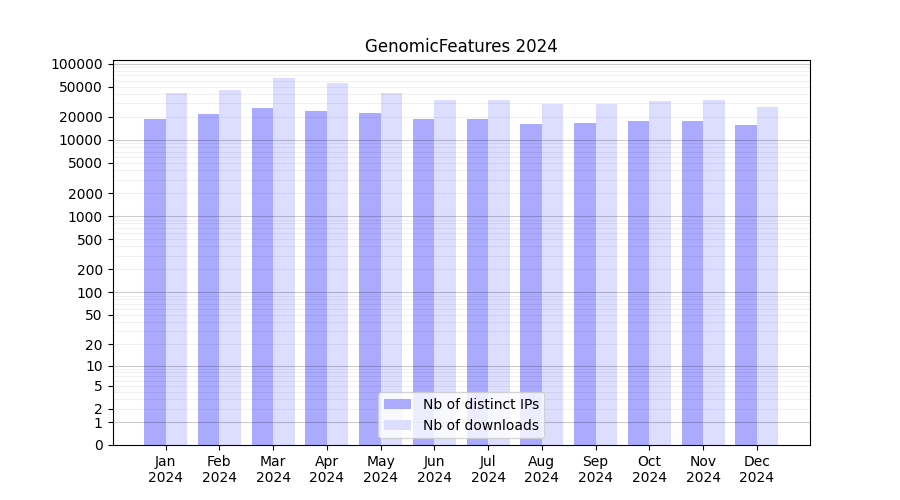The image size is (900, 500).
Task: Click the chart title GenomicFeatures 2024
Action: point(461,46)
